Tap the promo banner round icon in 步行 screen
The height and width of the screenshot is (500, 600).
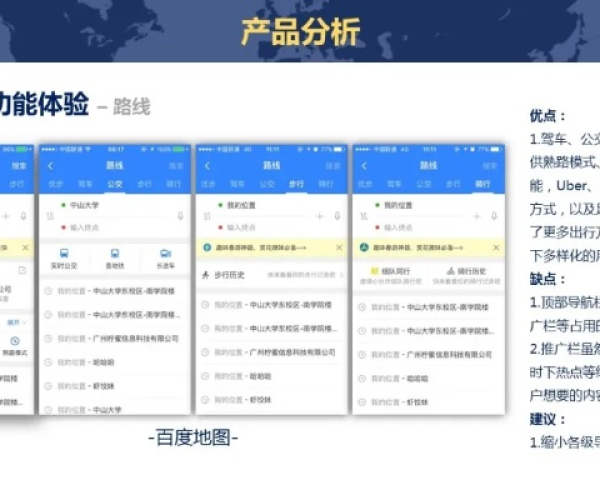pos(207,248)
